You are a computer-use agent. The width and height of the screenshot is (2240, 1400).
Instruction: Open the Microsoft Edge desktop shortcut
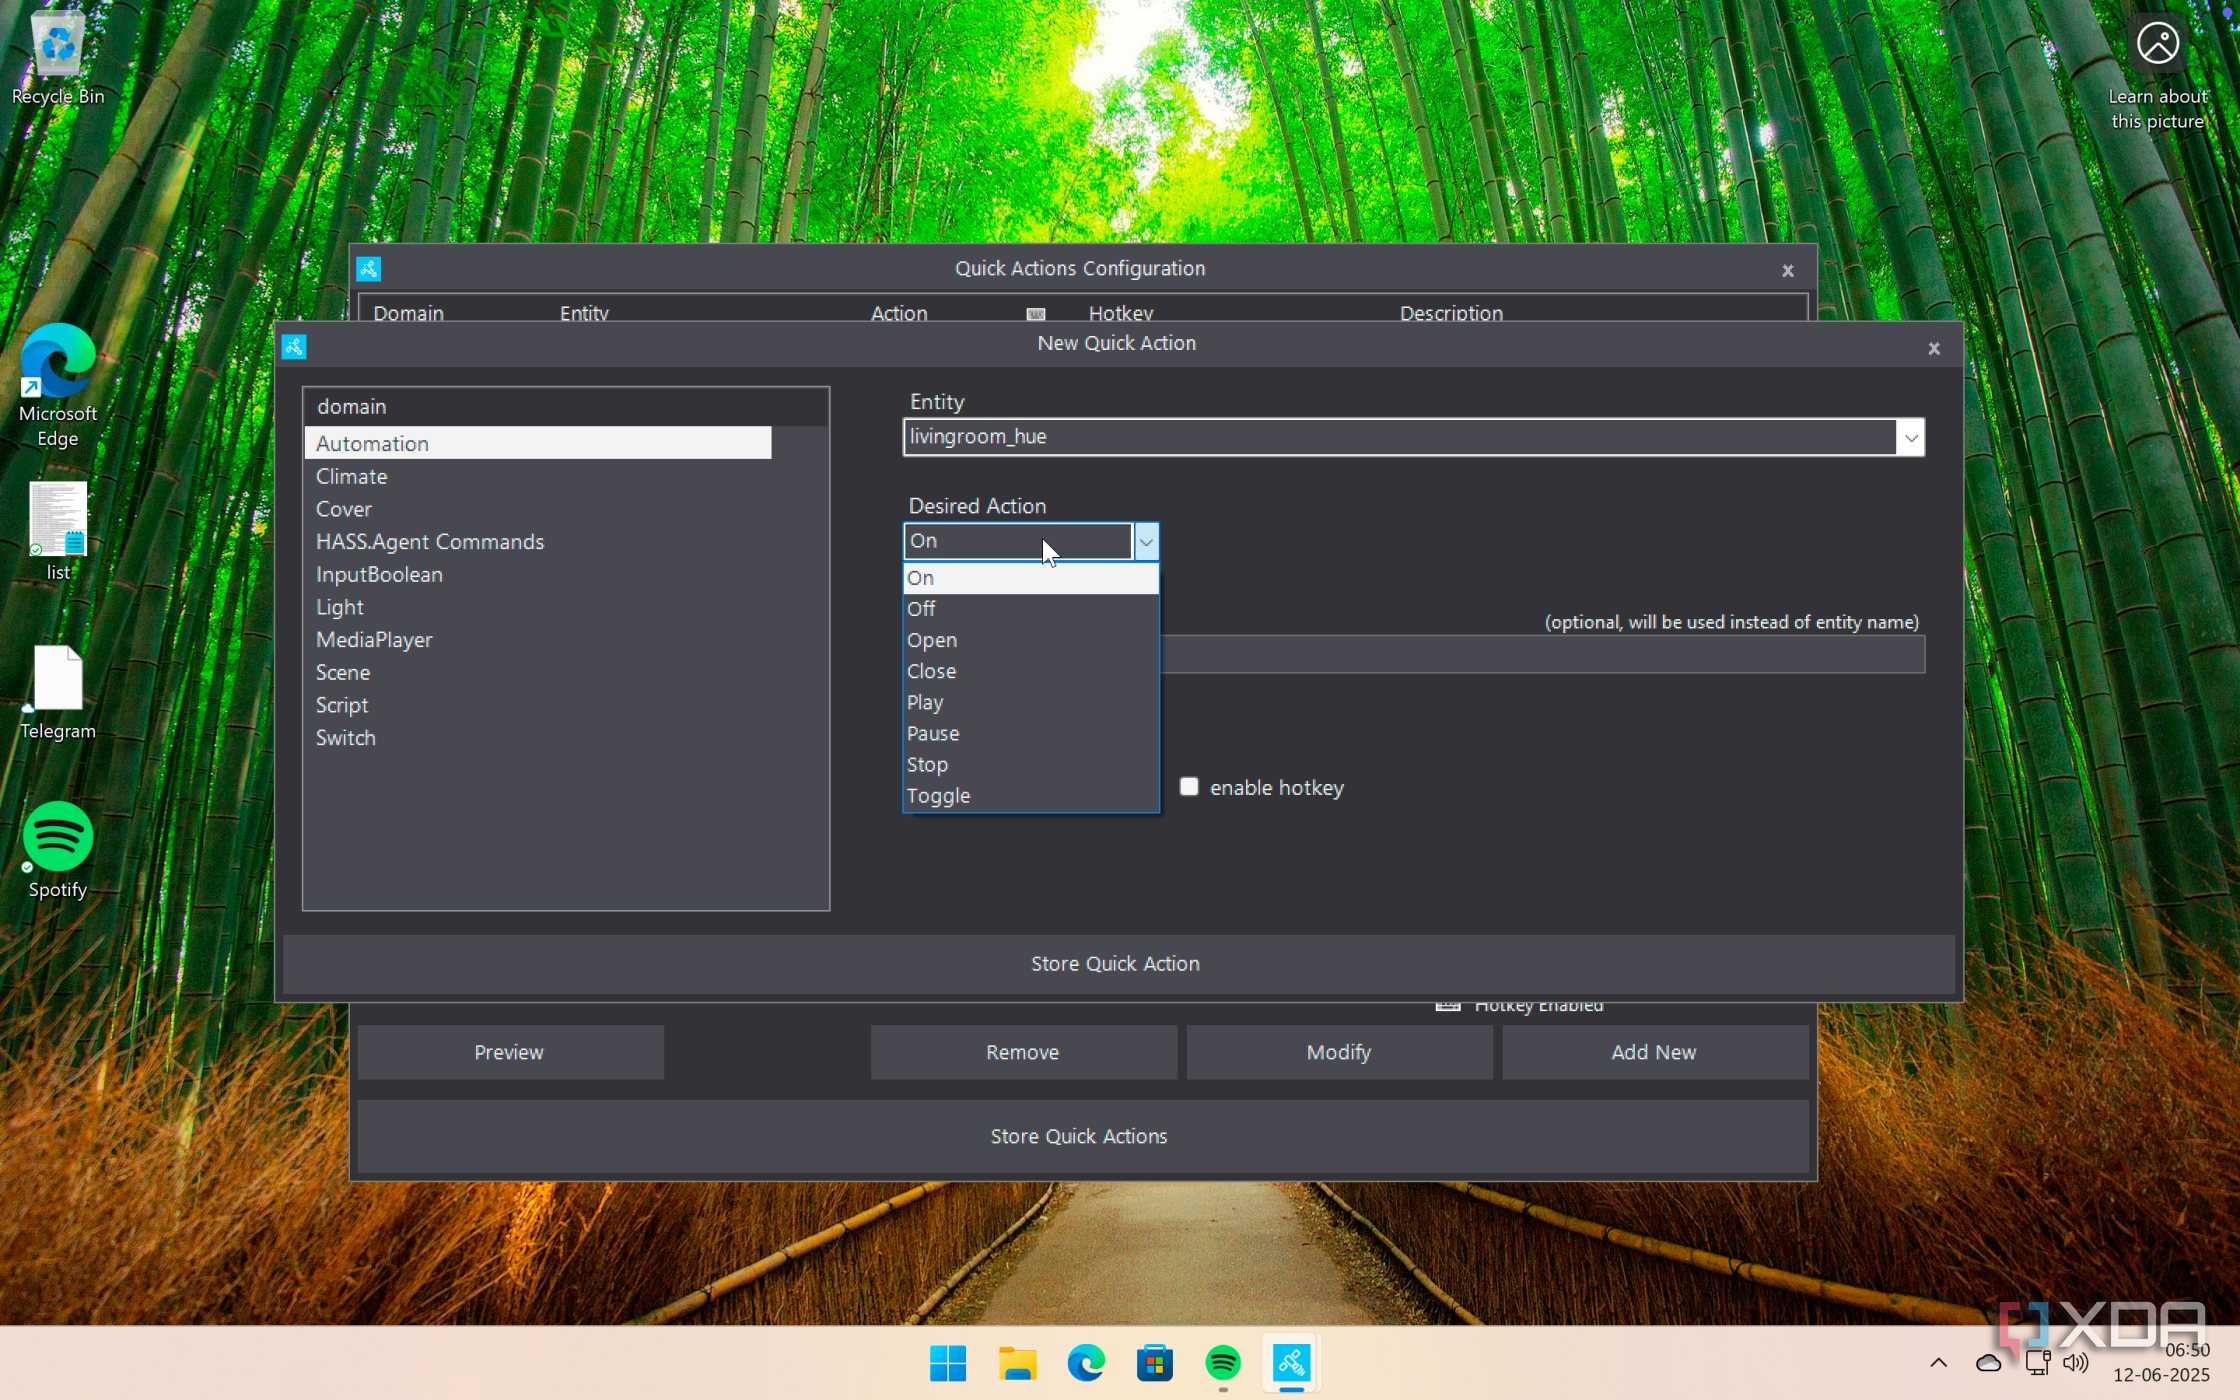click(57, 385)
